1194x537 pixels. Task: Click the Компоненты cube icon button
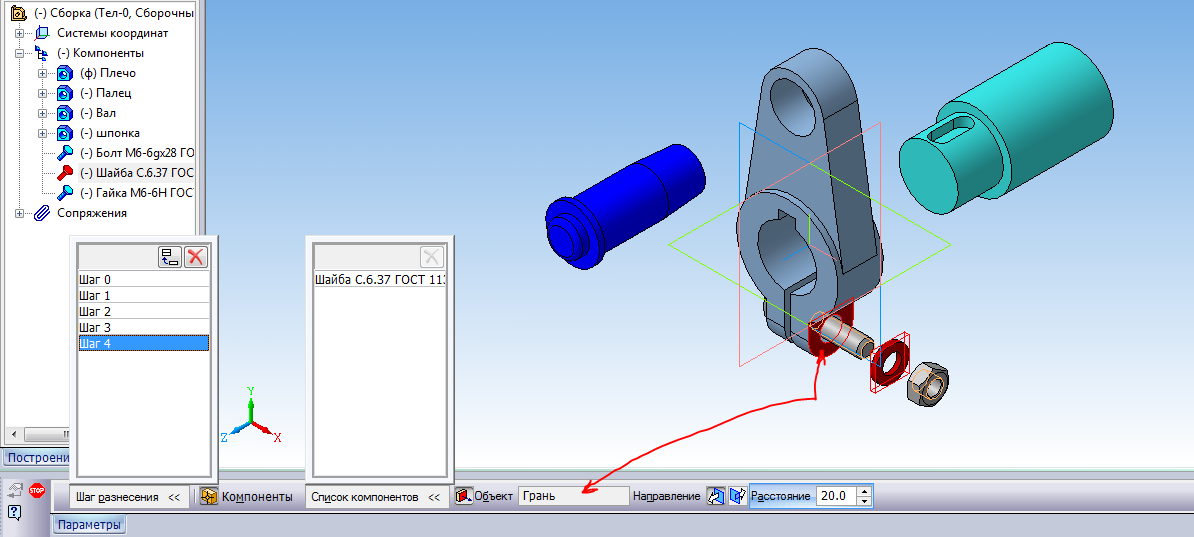coord(209,497)
